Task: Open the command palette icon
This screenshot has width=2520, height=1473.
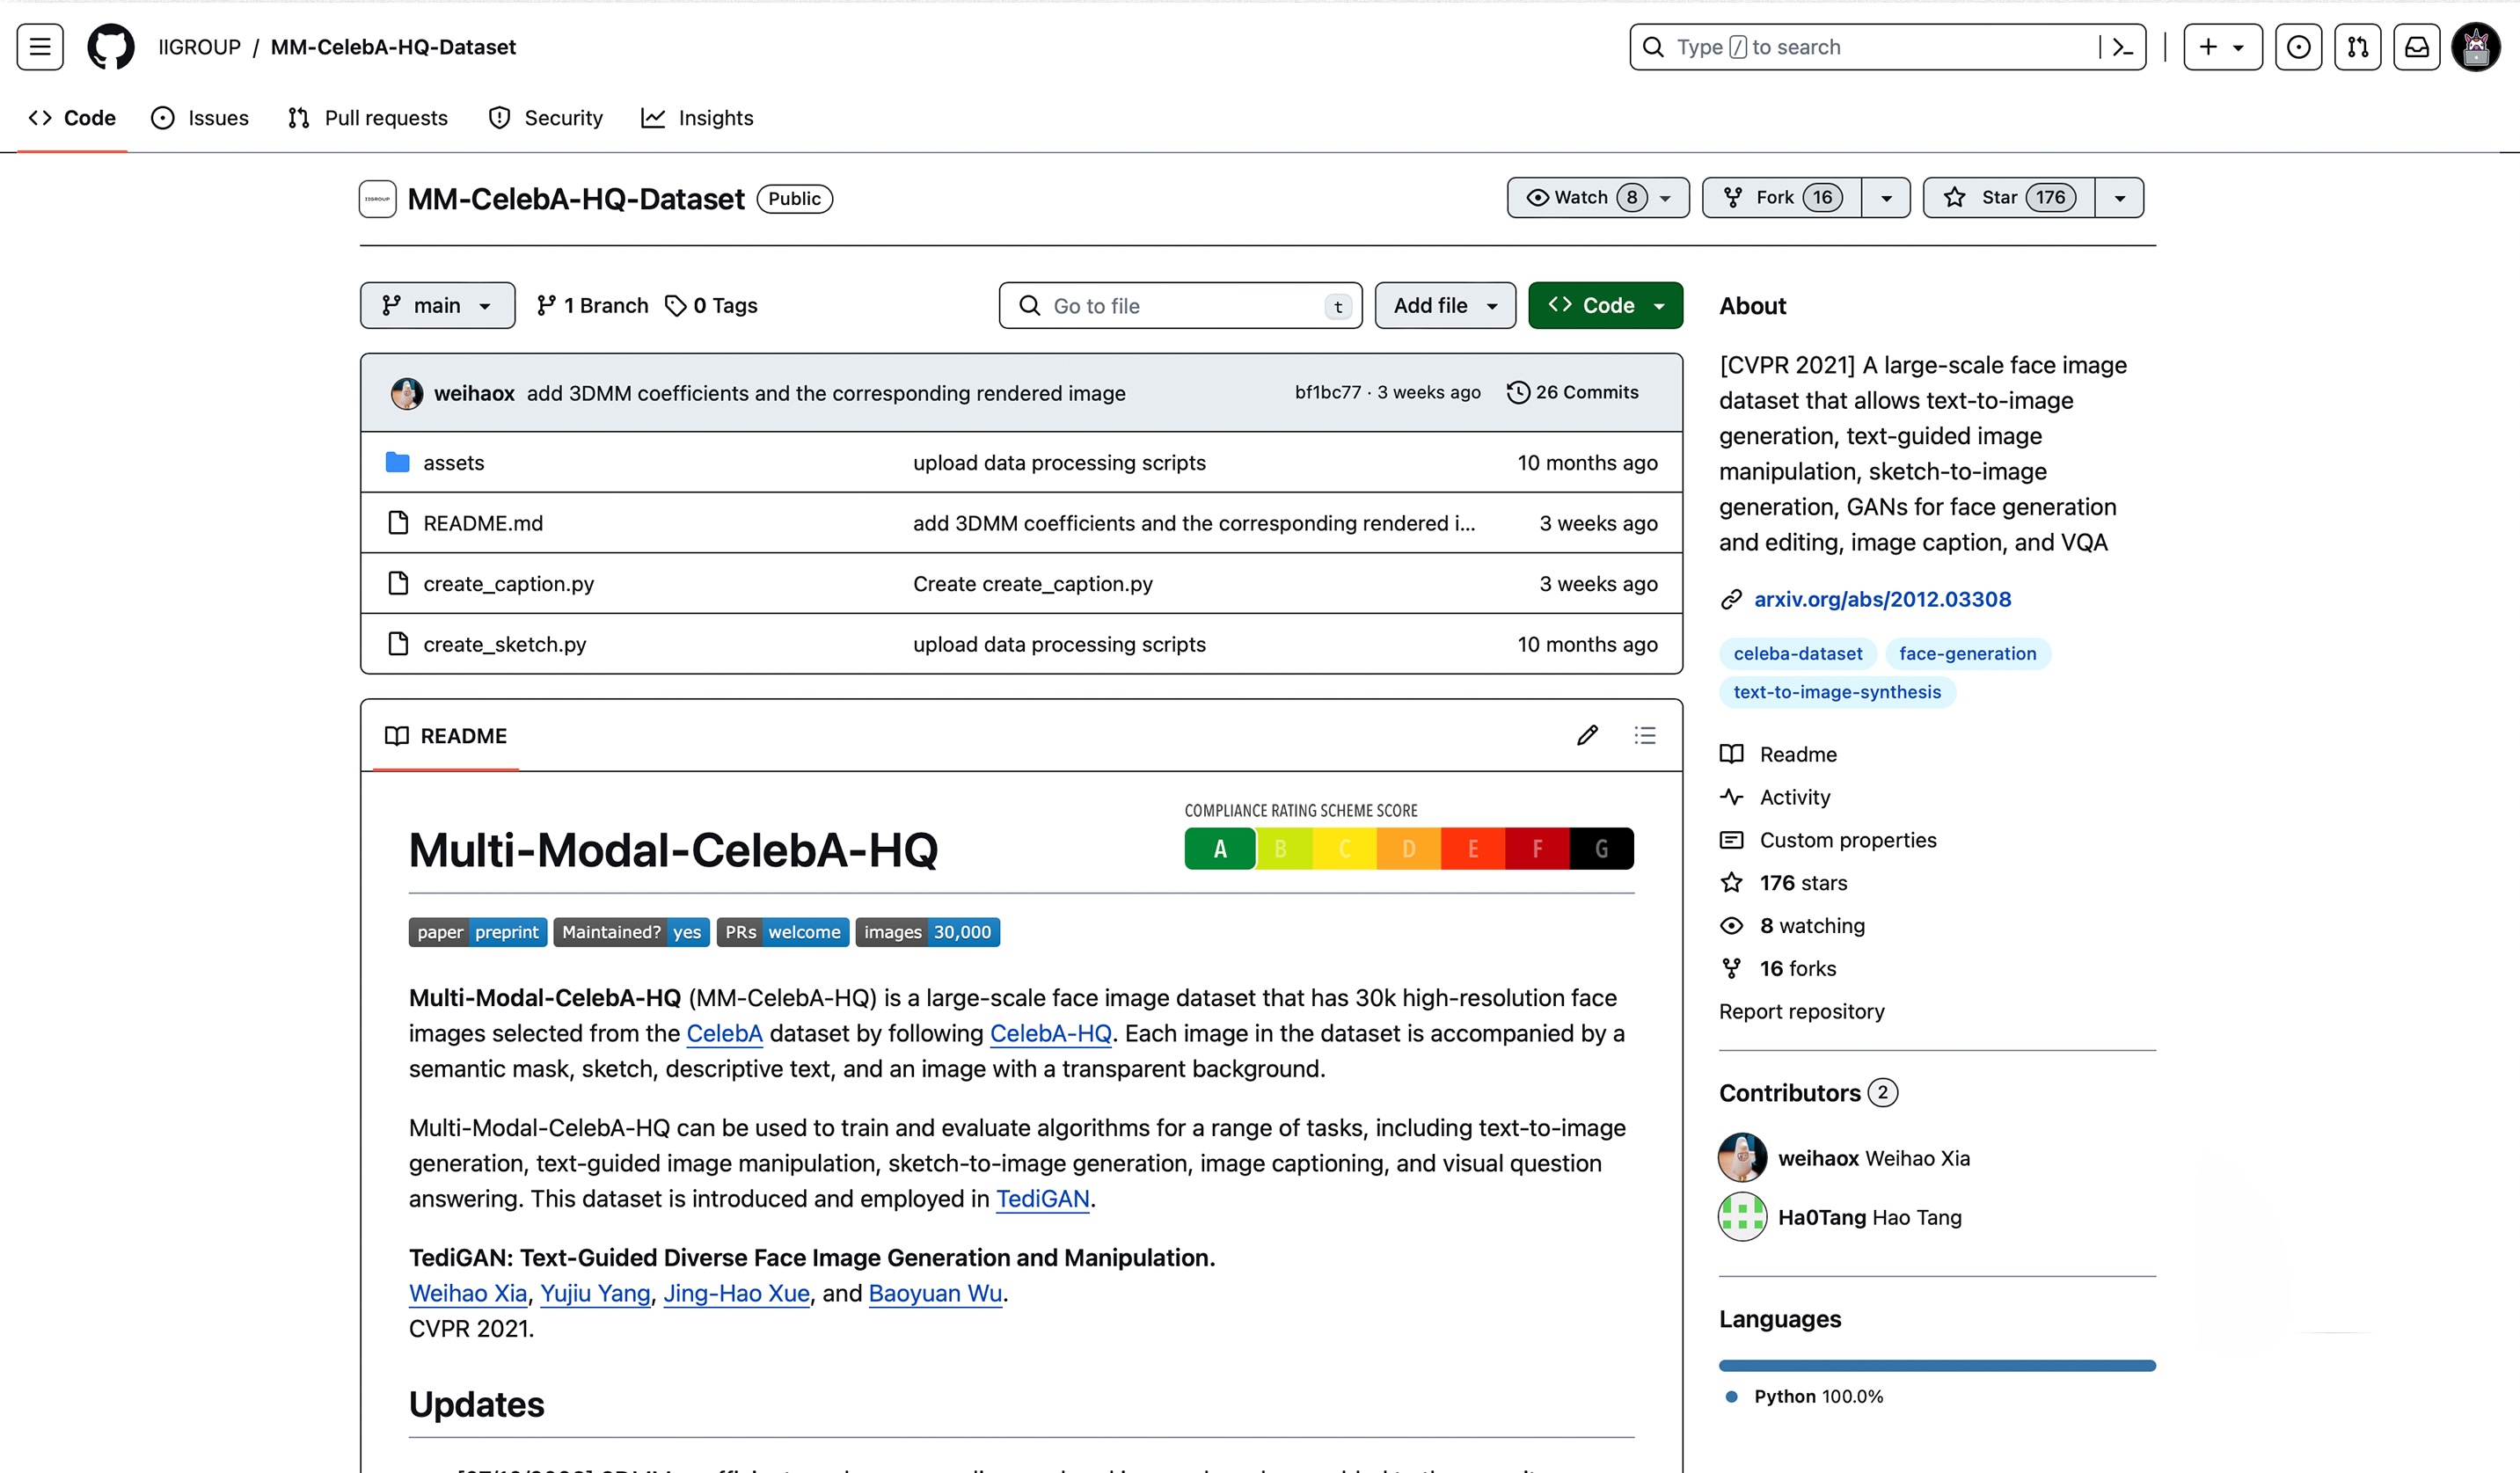Action: (x=2122, y=47)
